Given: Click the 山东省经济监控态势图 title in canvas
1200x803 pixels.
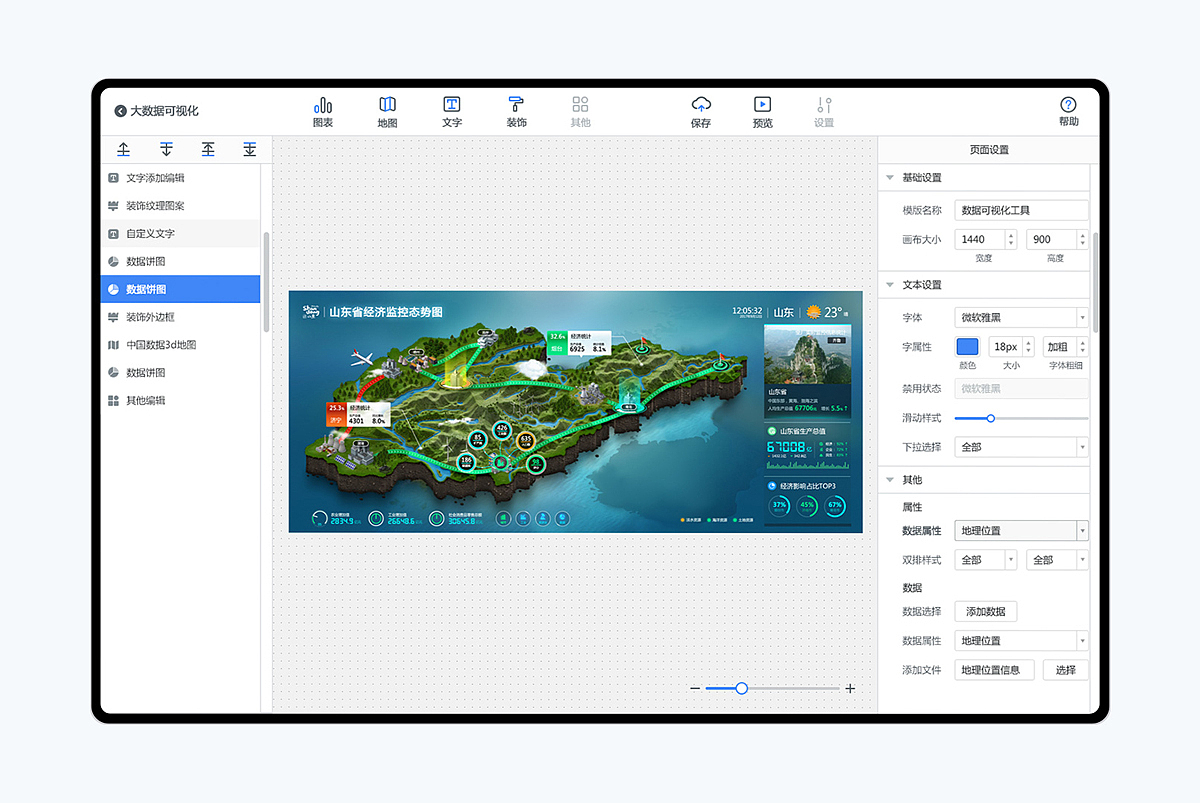Looking at the screenshot, I should pos(385,312).
